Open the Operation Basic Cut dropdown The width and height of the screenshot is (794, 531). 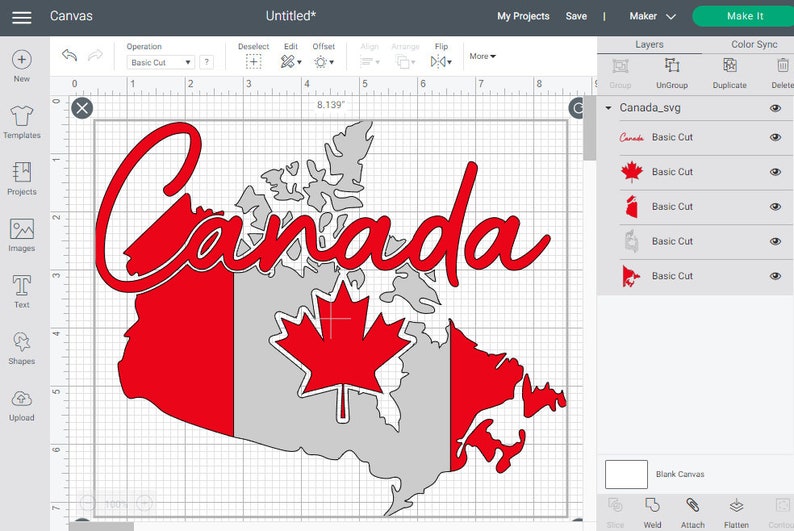(161, 62)
